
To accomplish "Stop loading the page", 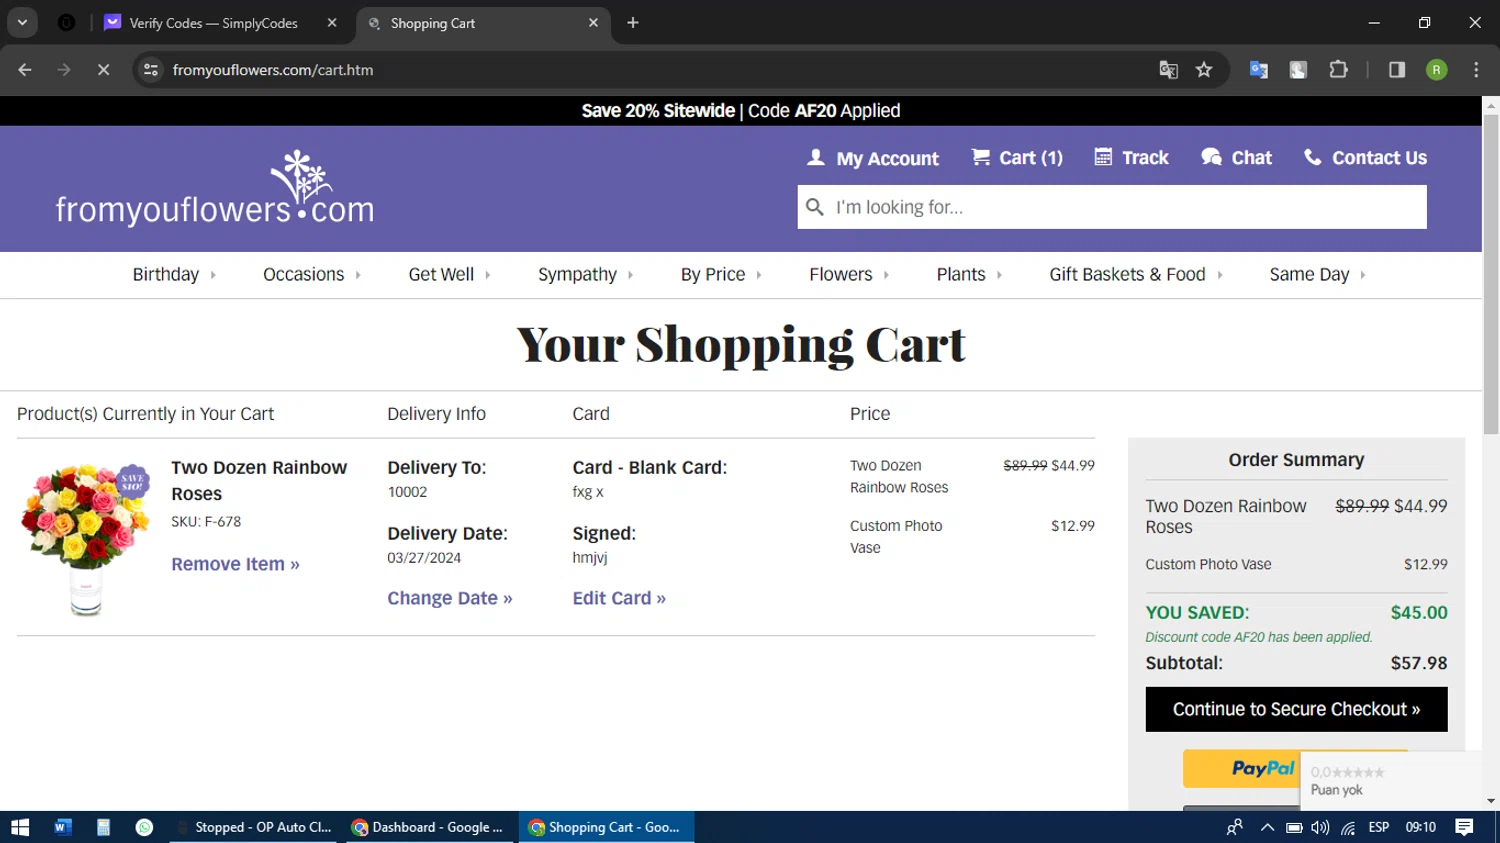I will 103,70.
